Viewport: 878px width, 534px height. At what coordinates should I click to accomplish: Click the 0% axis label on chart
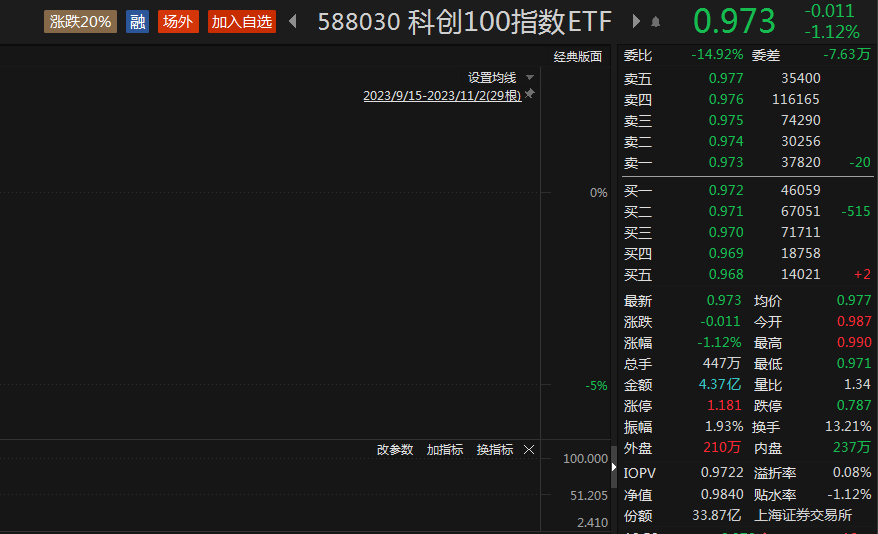click(599, 193)
